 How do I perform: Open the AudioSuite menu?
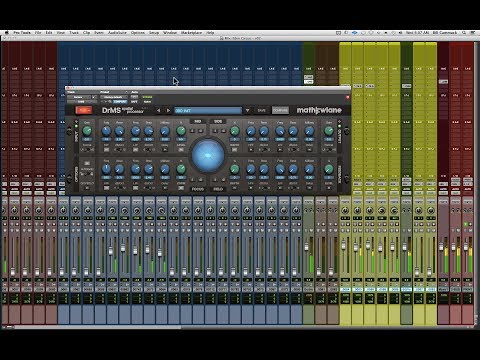click(x=117, y=33)
